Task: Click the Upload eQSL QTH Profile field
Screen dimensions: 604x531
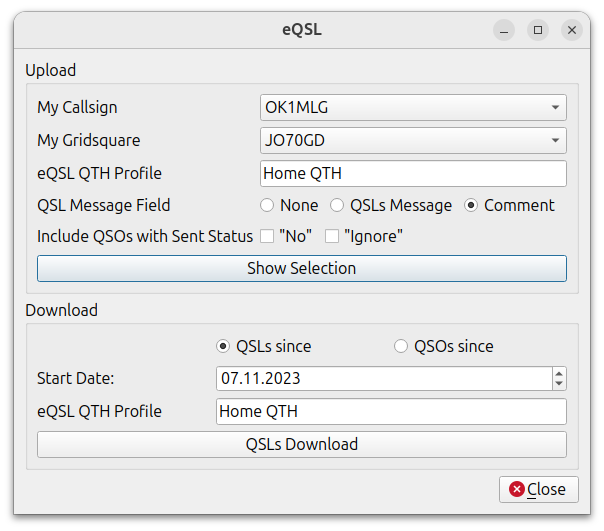Action: [x=412, y=173]
